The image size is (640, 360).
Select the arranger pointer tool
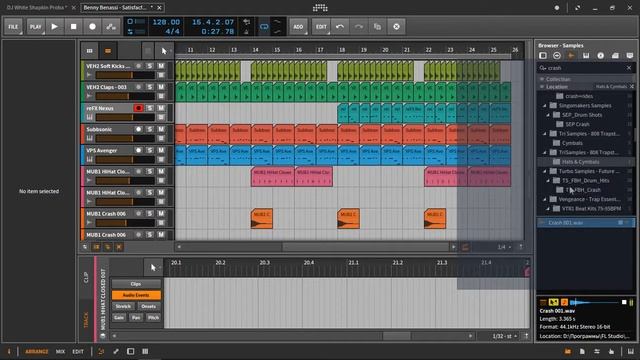[164, 51]
